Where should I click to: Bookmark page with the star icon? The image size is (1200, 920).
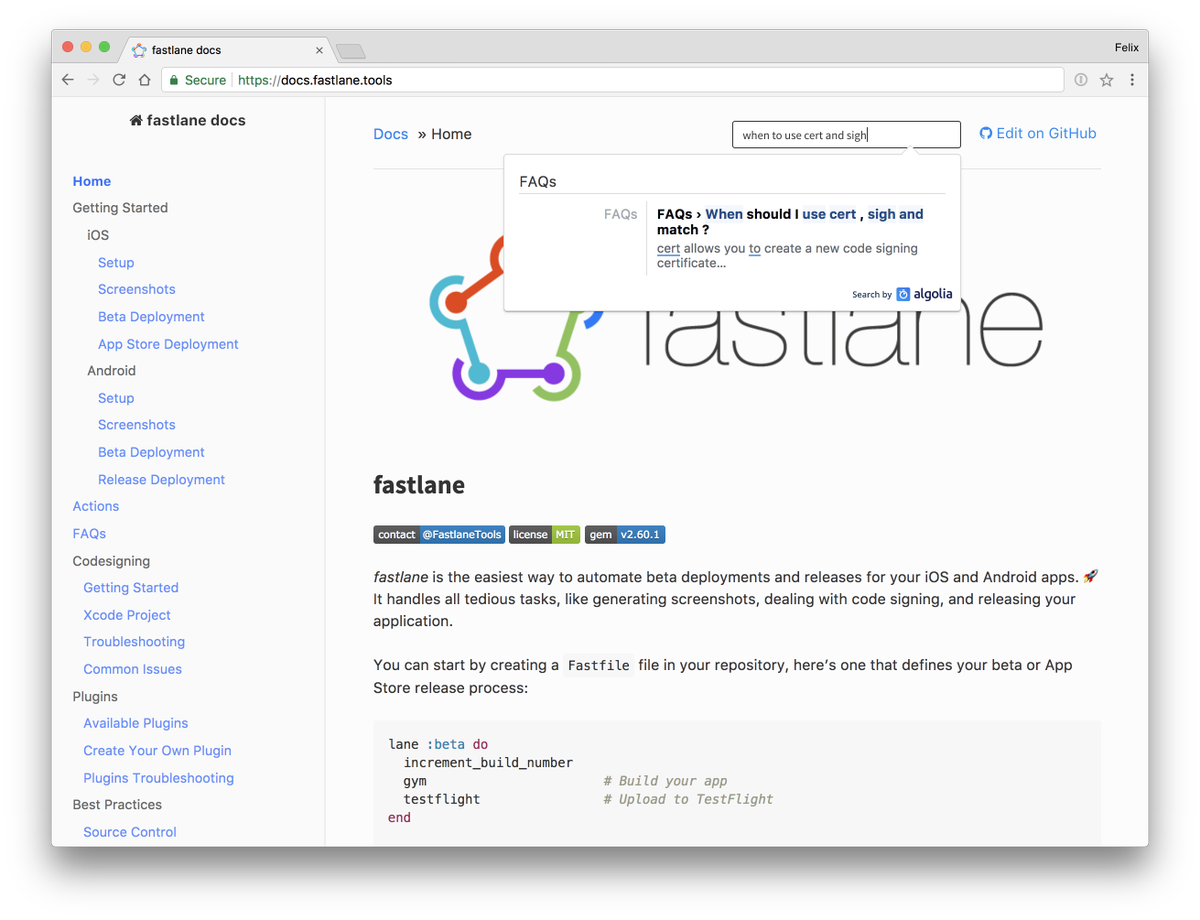point(1107,80)
